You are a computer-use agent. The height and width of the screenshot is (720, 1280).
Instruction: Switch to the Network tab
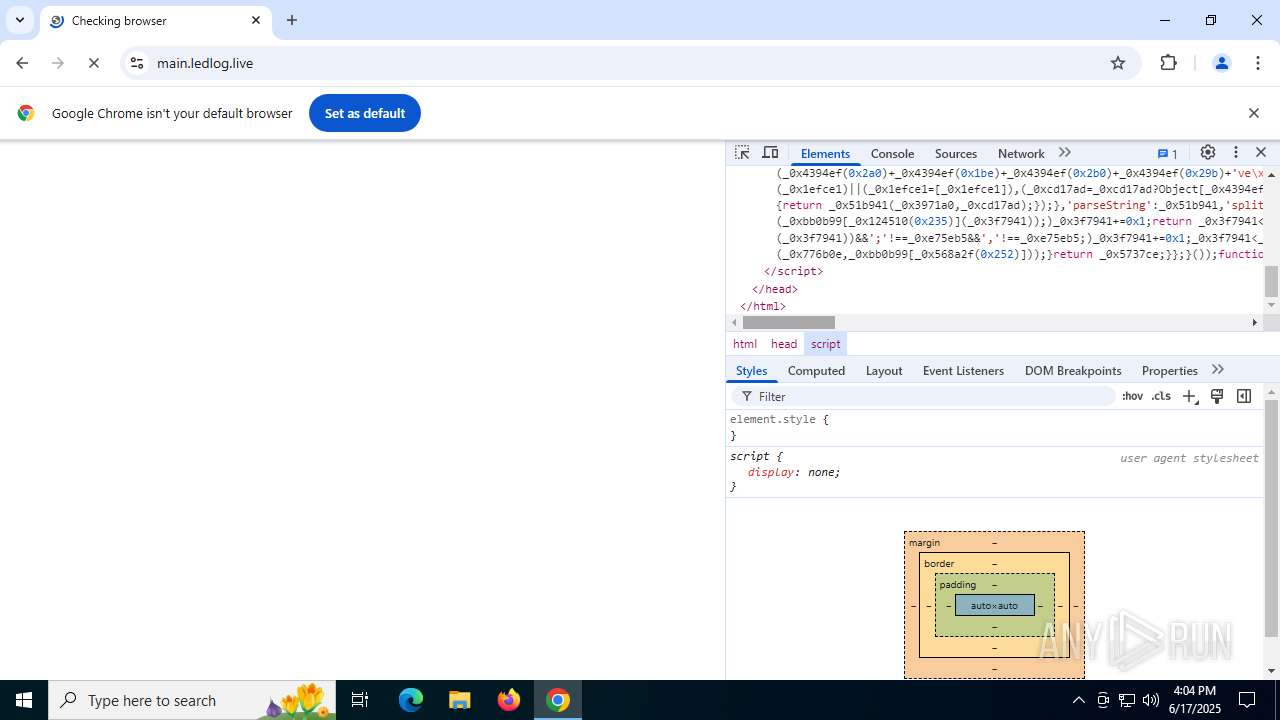click(1021, 153)
